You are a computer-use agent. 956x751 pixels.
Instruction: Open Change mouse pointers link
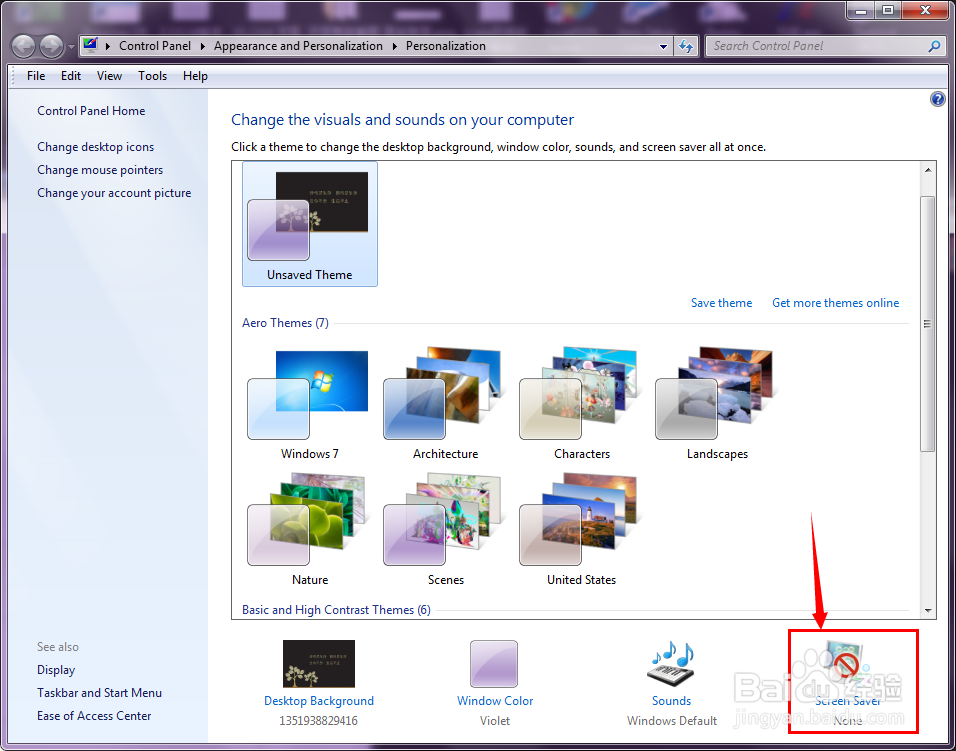100,170
